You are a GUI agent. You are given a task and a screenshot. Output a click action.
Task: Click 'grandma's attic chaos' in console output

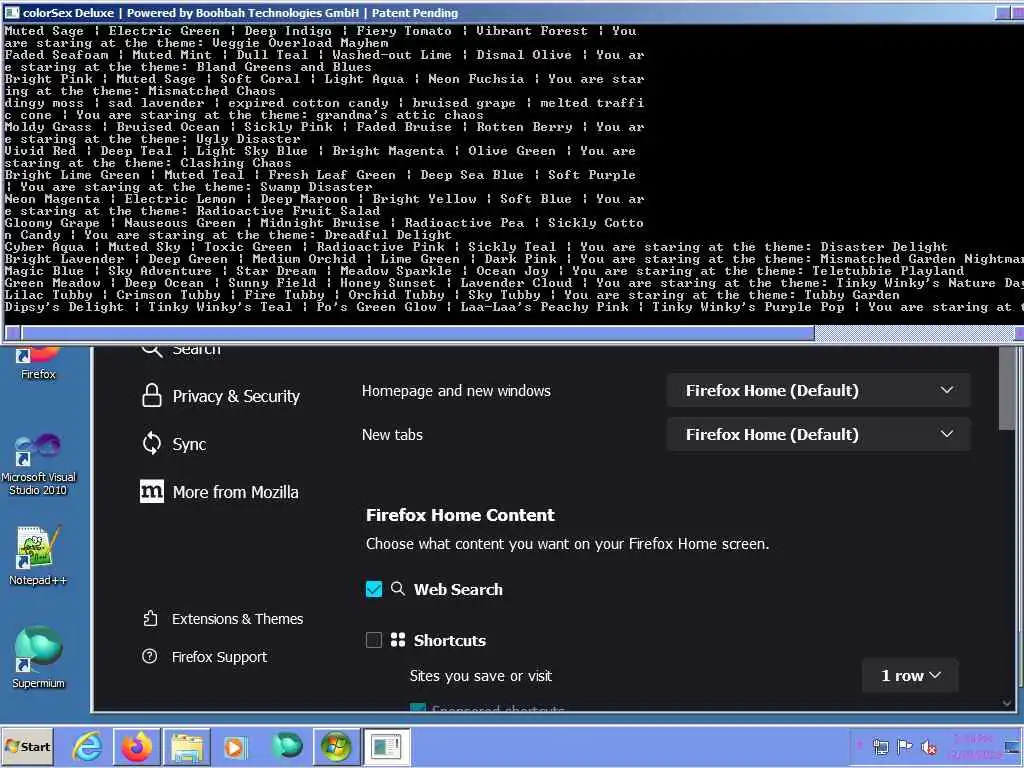click(400, 115)
